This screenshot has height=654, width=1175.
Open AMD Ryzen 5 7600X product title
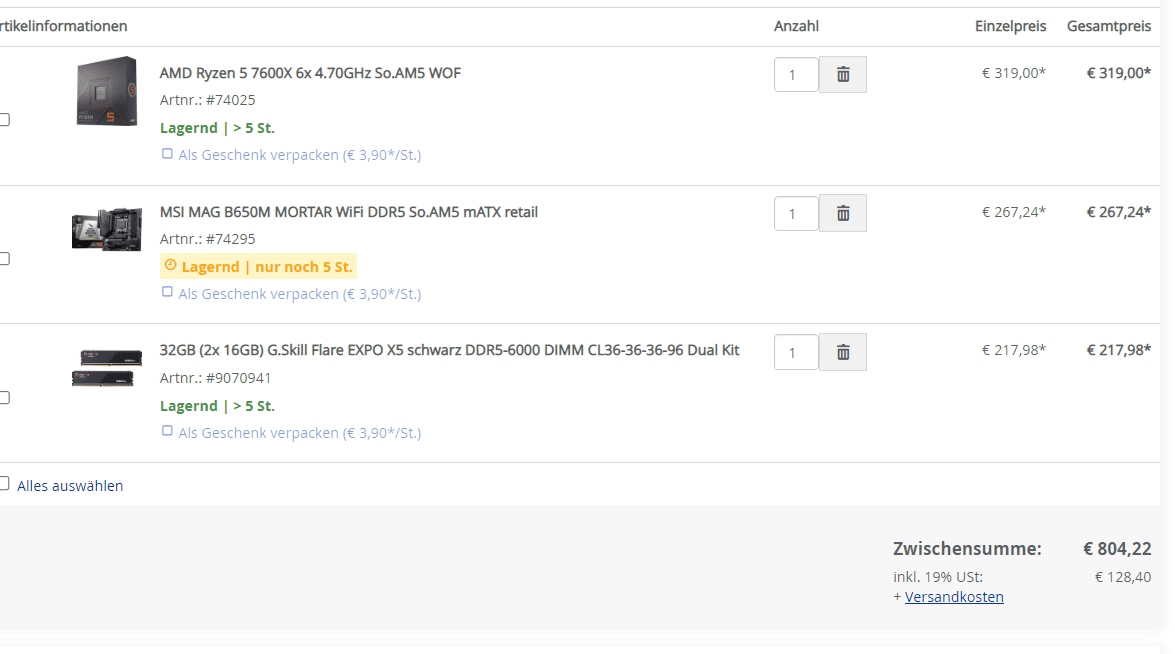tap(310, 73)
